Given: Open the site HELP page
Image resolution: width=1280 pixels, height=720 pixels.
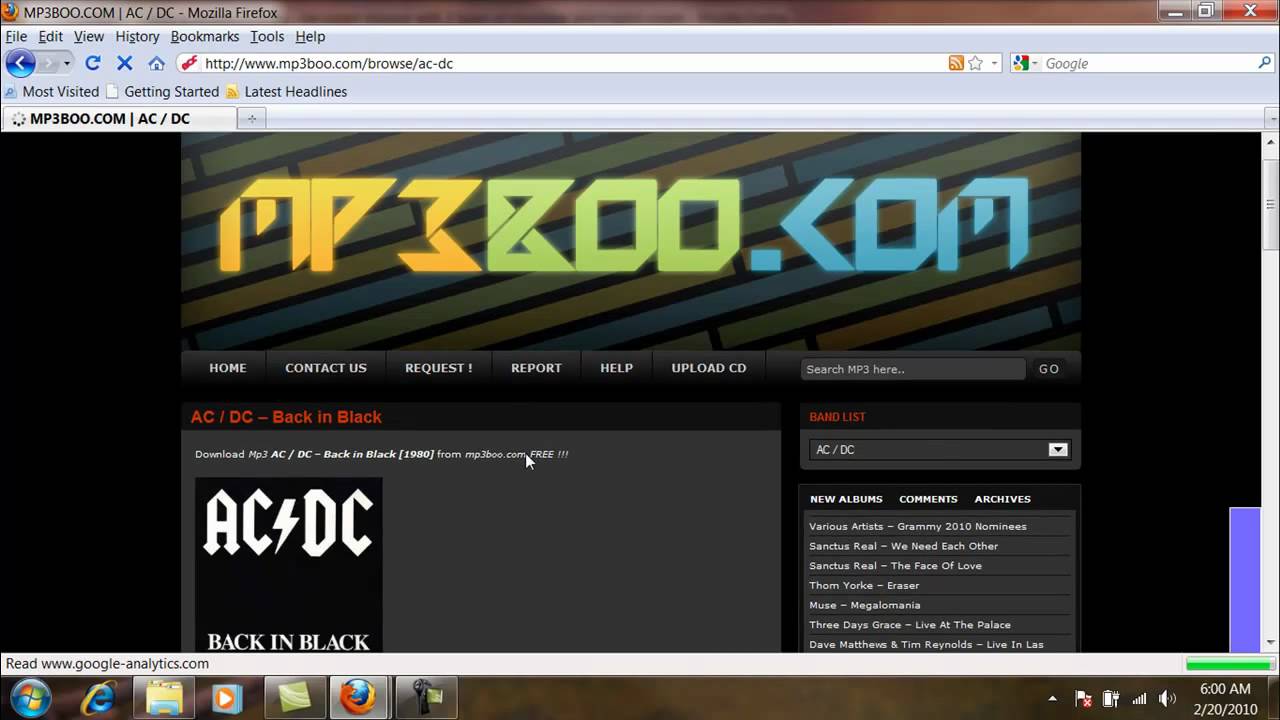Looking at the screenshot, I should [x=616, y=368].
